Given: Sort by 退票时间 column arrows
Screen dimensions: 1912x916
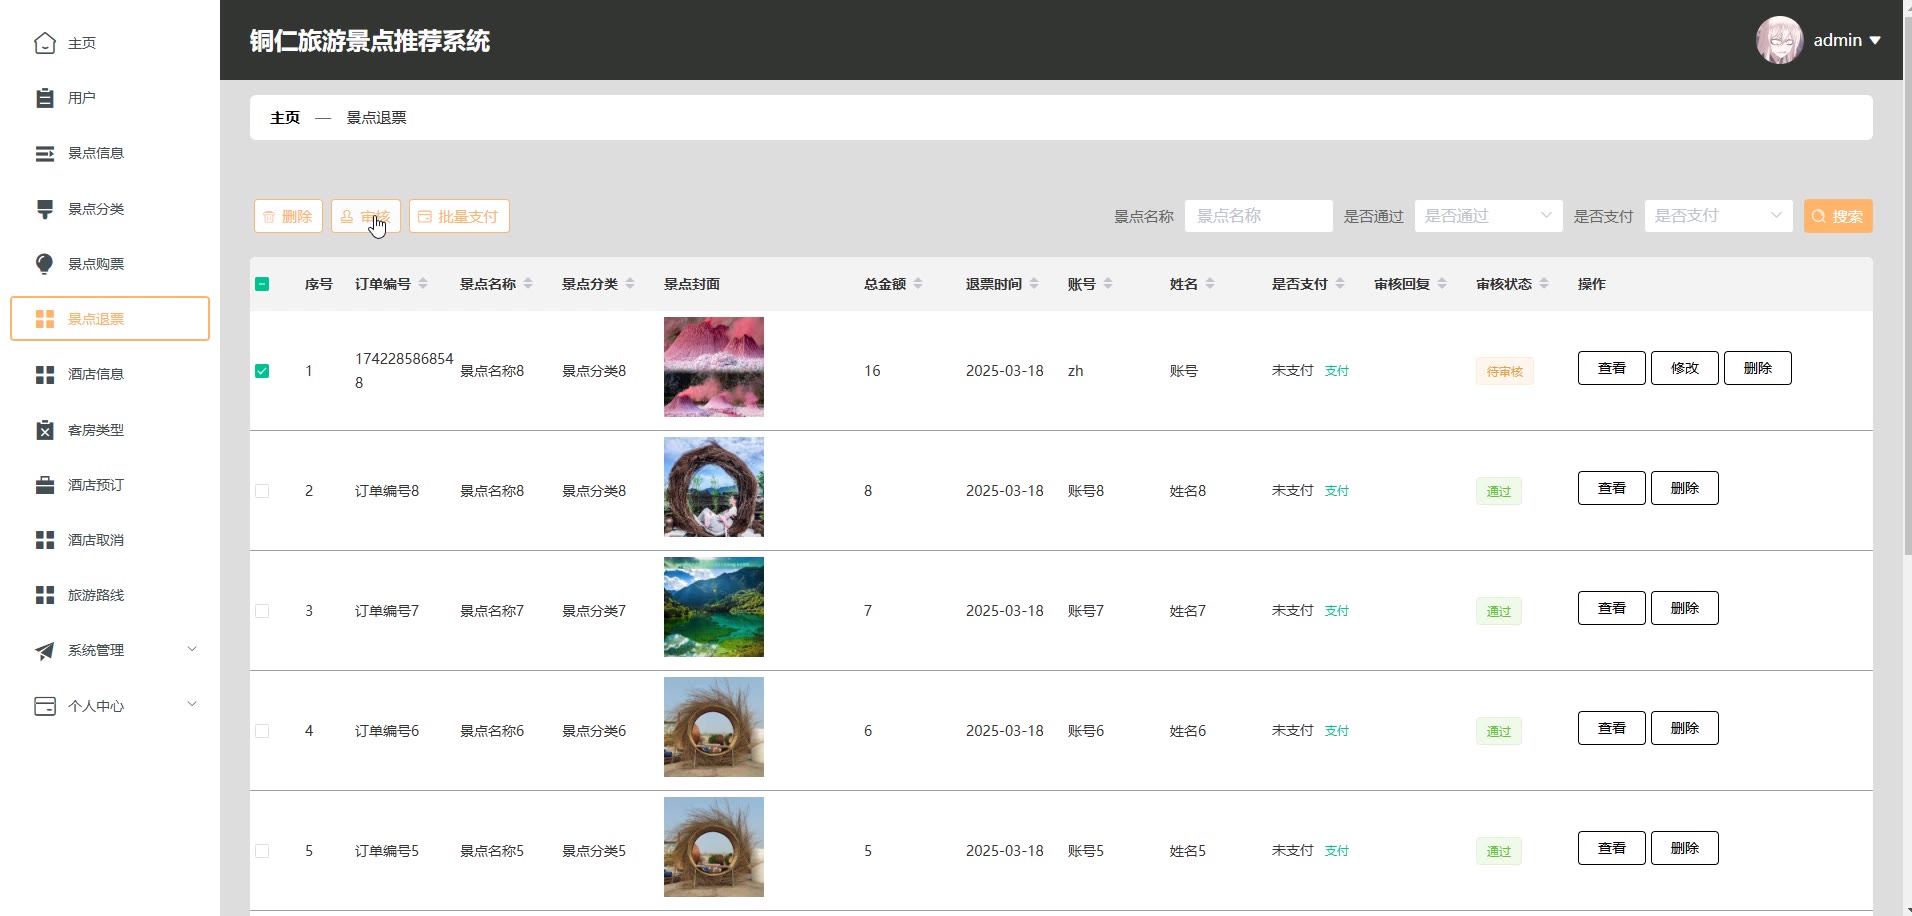Looking at the screenshot, I should point(1034,284).
